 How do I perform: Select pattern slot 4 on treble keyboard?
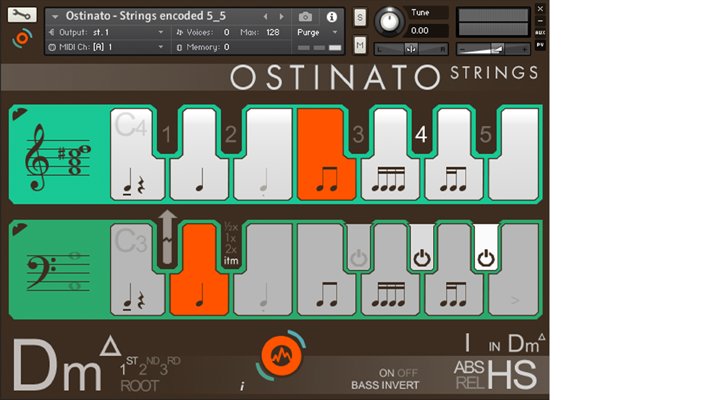tap(421, 133)
